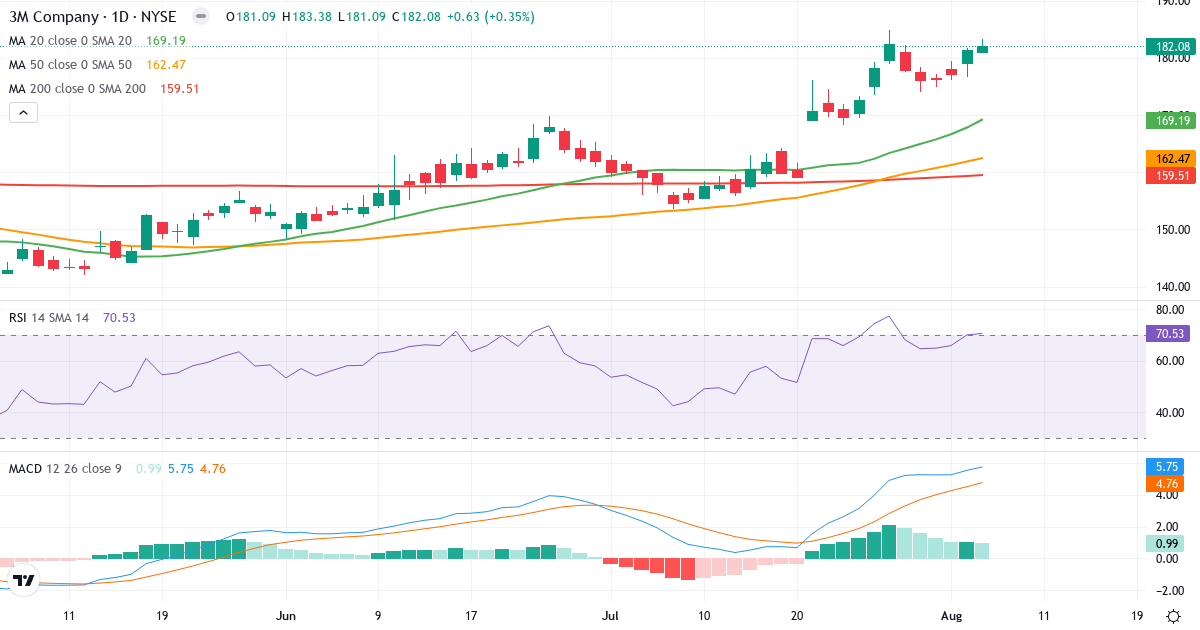Click the gray market status pill icon

(x=201, y=17)
